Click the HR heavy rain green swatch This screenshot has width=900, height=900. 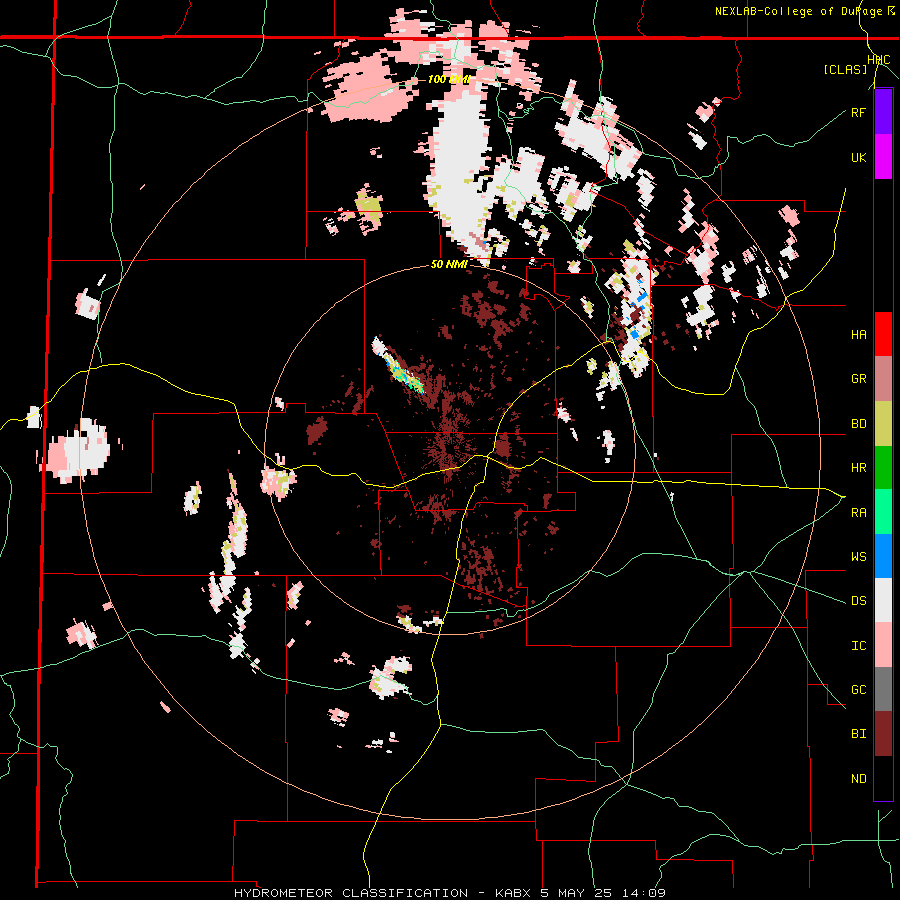click(883, 467)
